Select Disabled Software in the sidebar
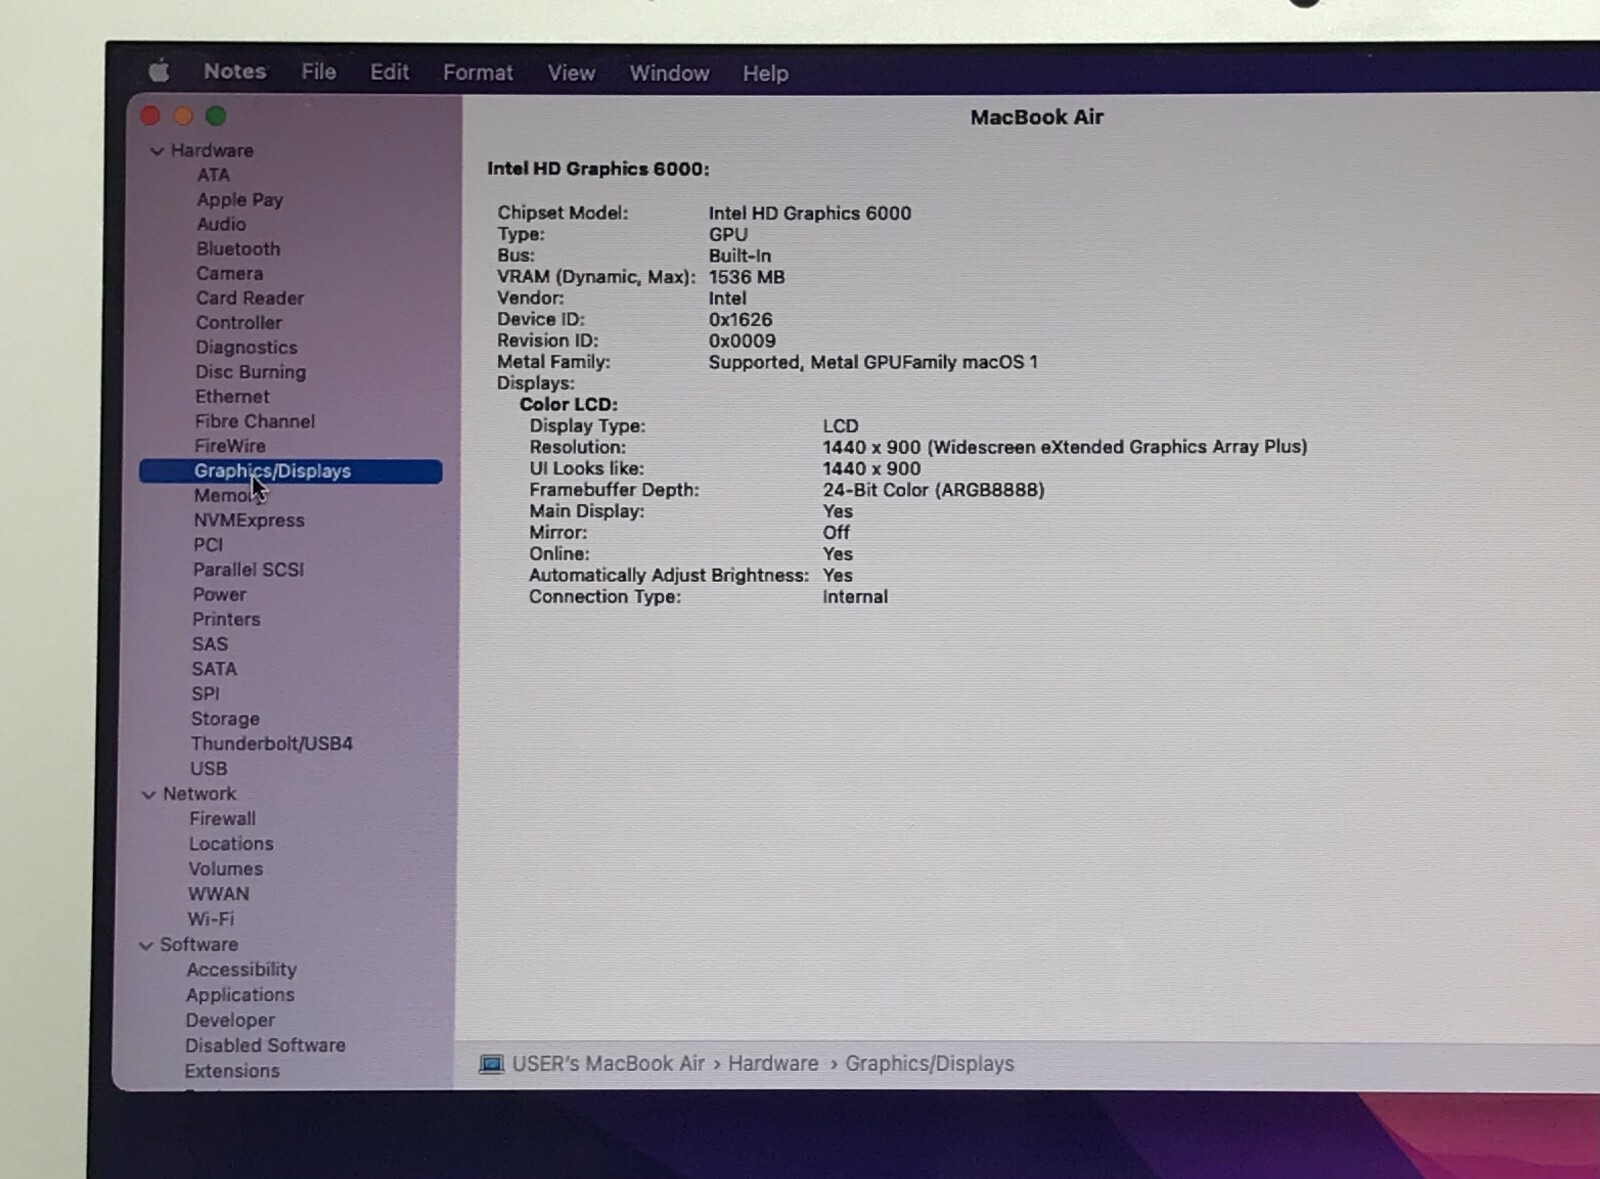1600x1179 pixels. coord(265,1045)
